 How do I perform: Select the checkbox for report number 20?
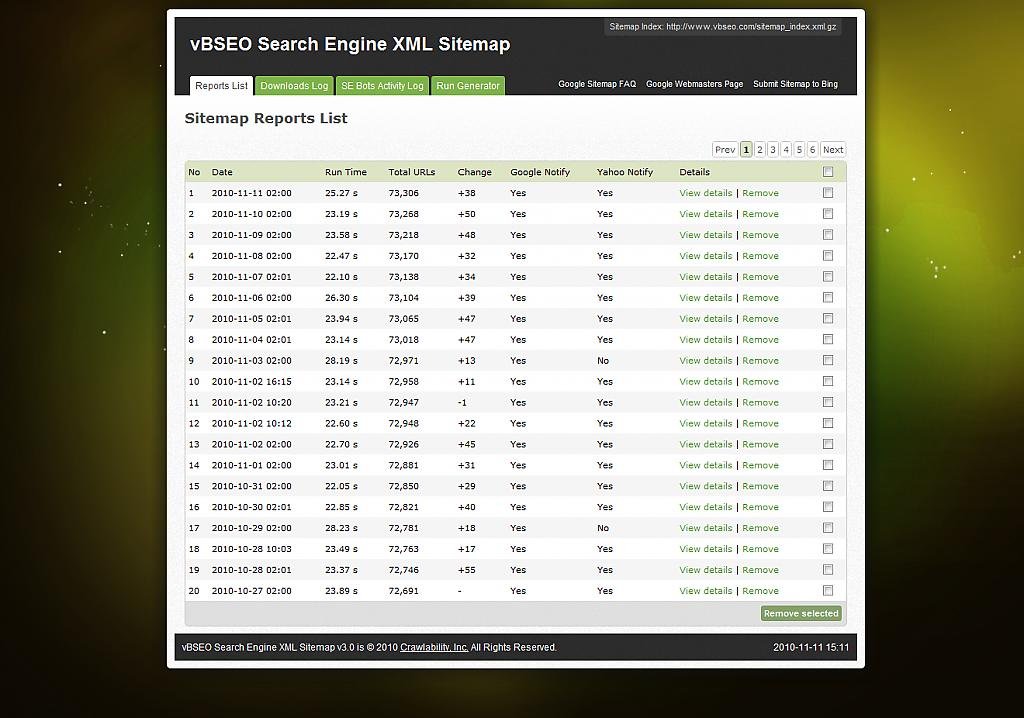(x=828, y=590)
